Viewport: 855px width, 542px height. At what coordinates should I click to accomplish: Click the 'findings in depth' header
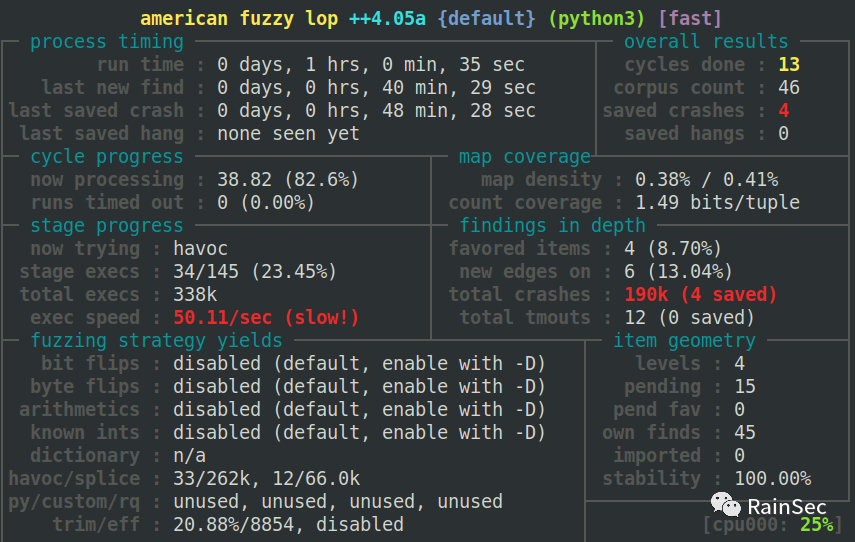(552, 225)
